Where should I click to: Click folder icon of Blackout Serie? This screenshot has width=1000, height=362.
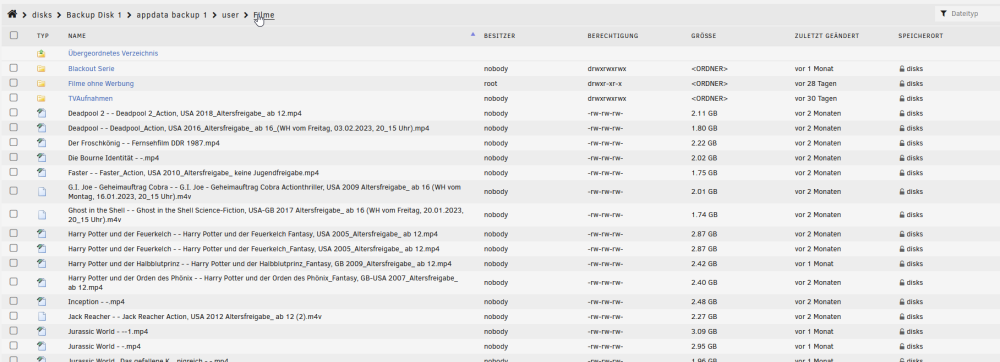(x=41, y=69)
